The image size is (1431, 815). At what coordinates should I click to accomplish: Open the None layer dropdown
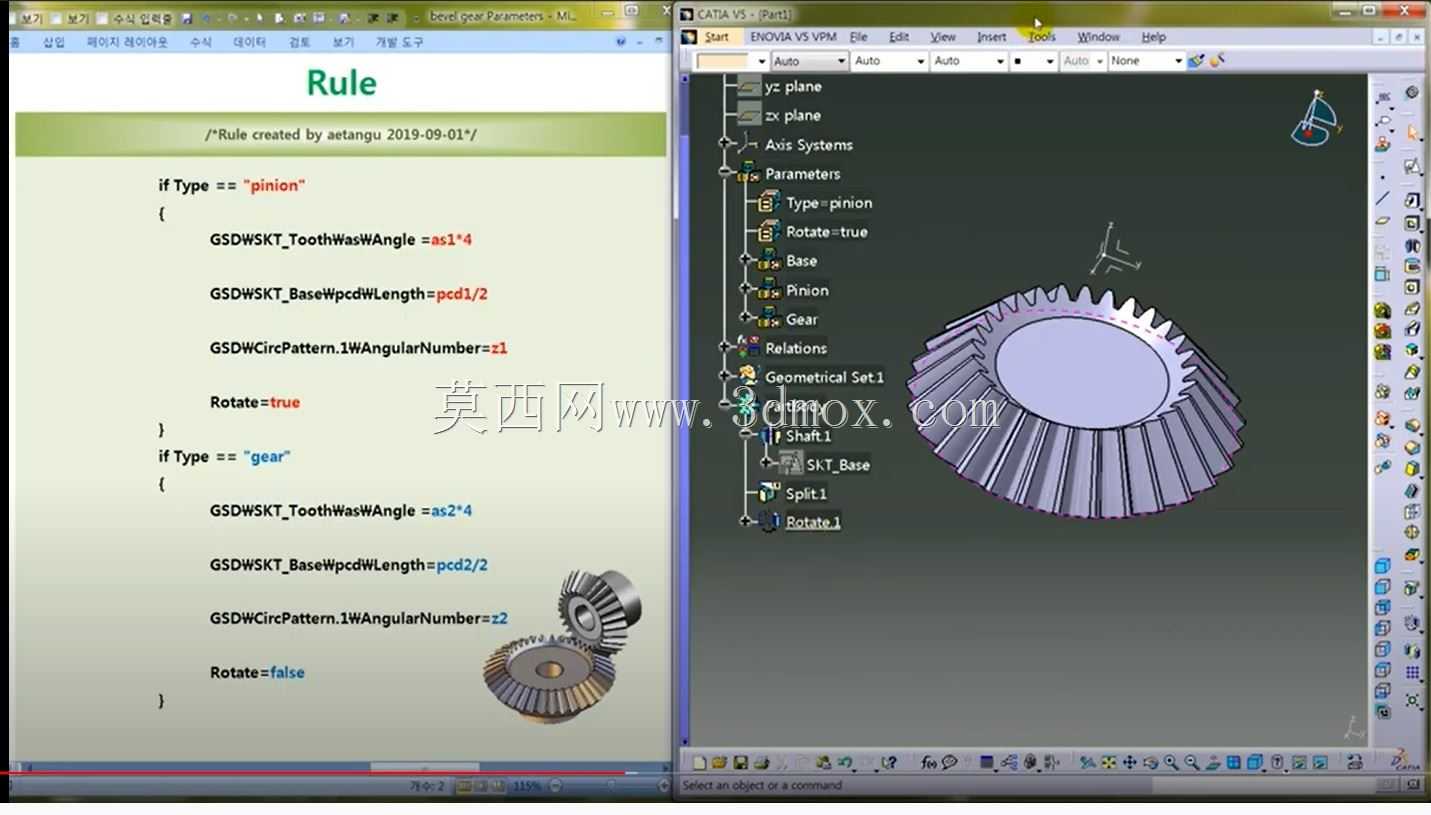[x=1177, y=61]
